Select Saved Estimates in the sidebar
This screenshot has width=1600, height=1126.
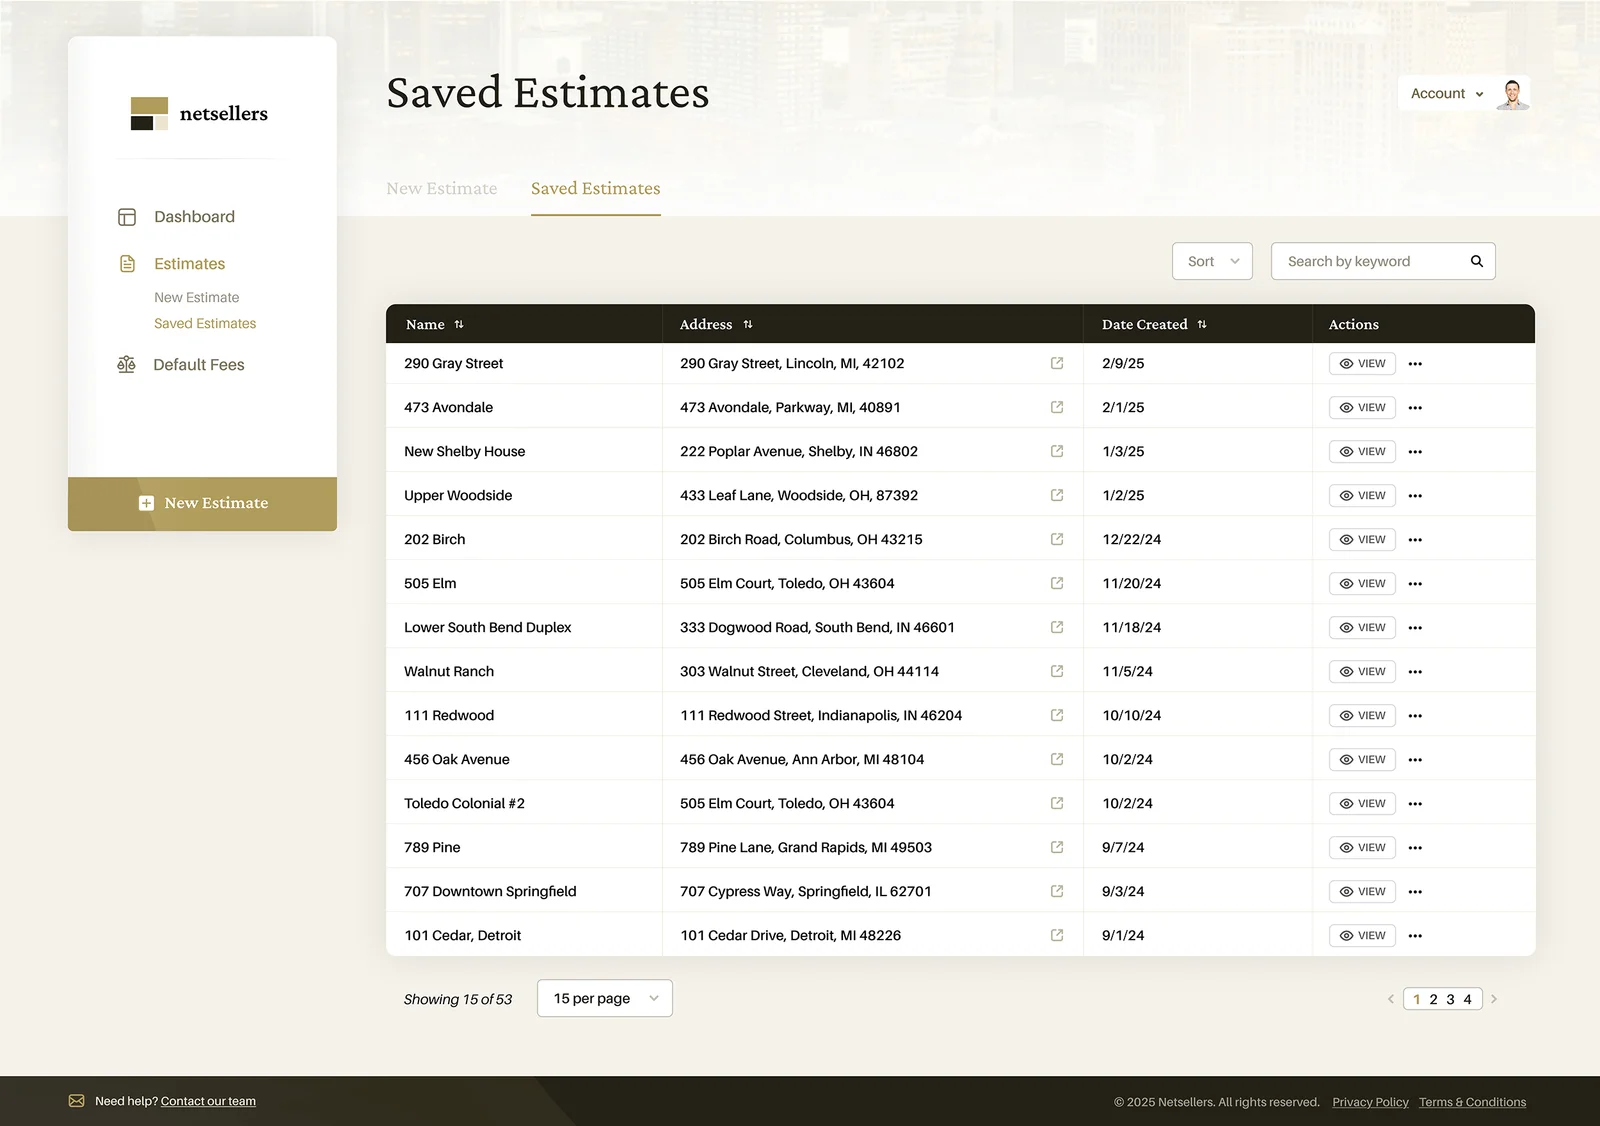pyautogui.click(x=205, y=324)
